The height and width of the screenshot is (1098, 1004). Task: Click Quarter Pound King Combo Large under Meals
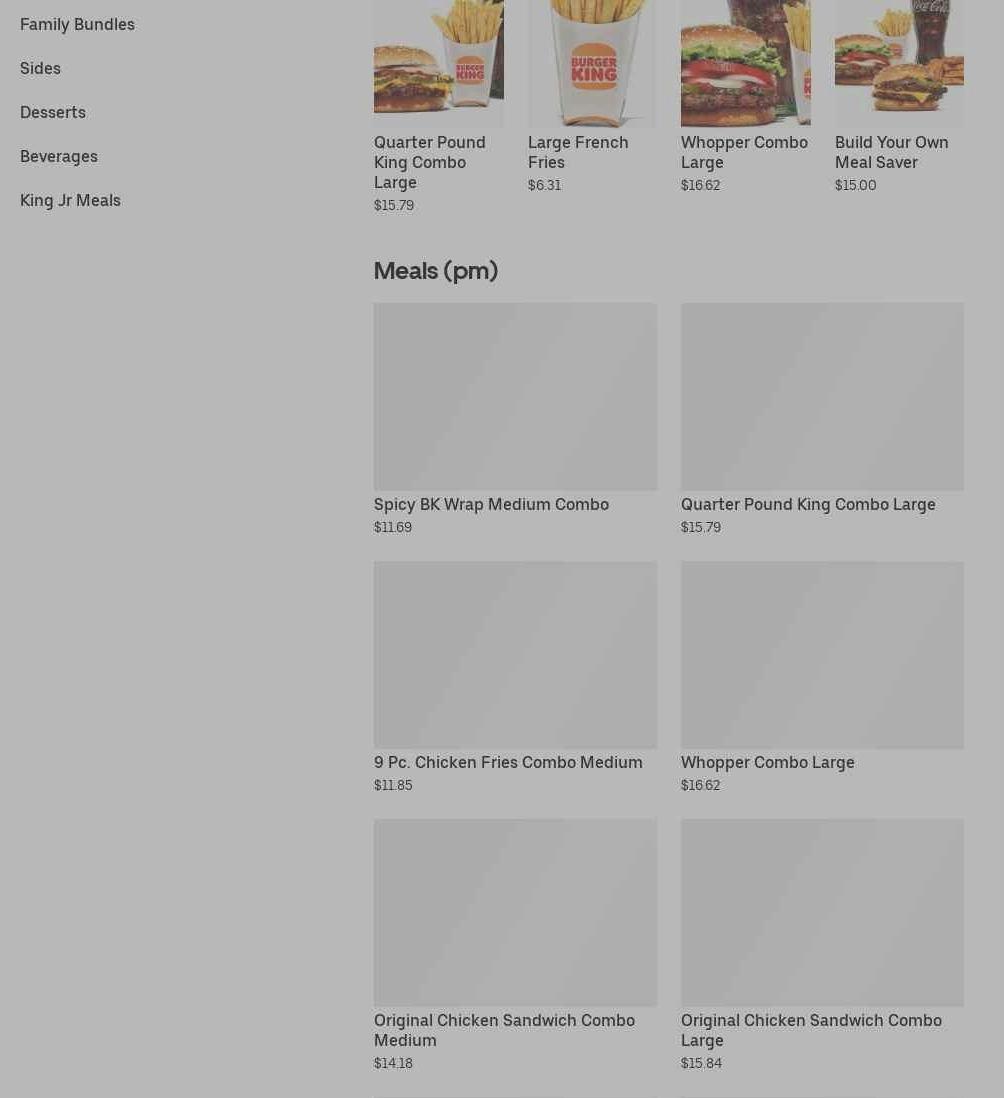coord(808,505)
